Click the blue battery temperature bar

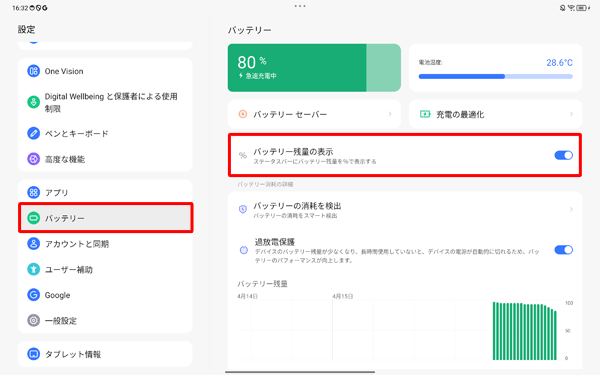coord(496,77)
